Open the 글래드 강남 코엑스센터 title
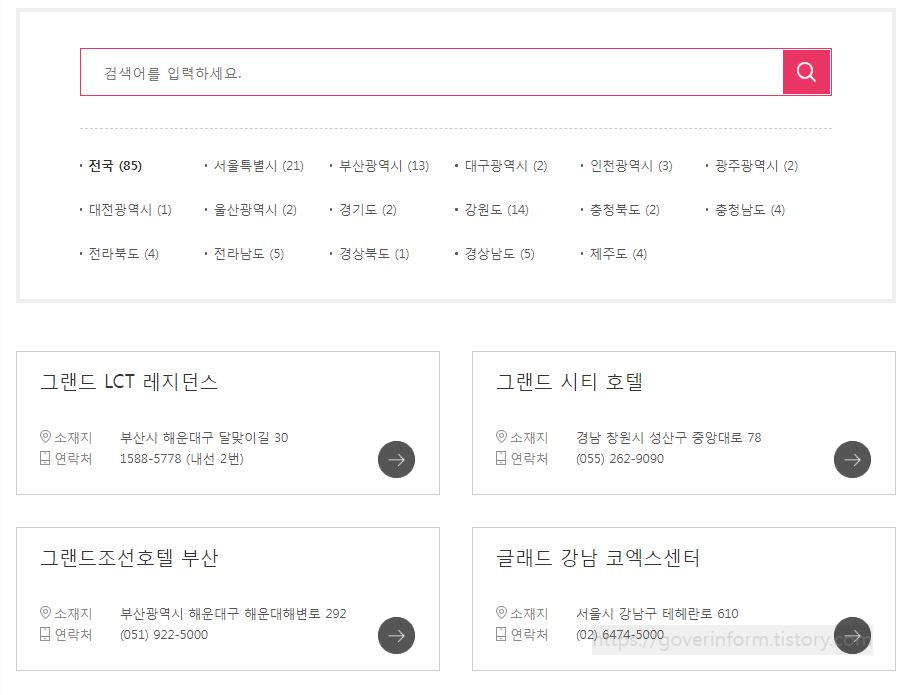Screen dimensions: 913x695 coord(597,558)
